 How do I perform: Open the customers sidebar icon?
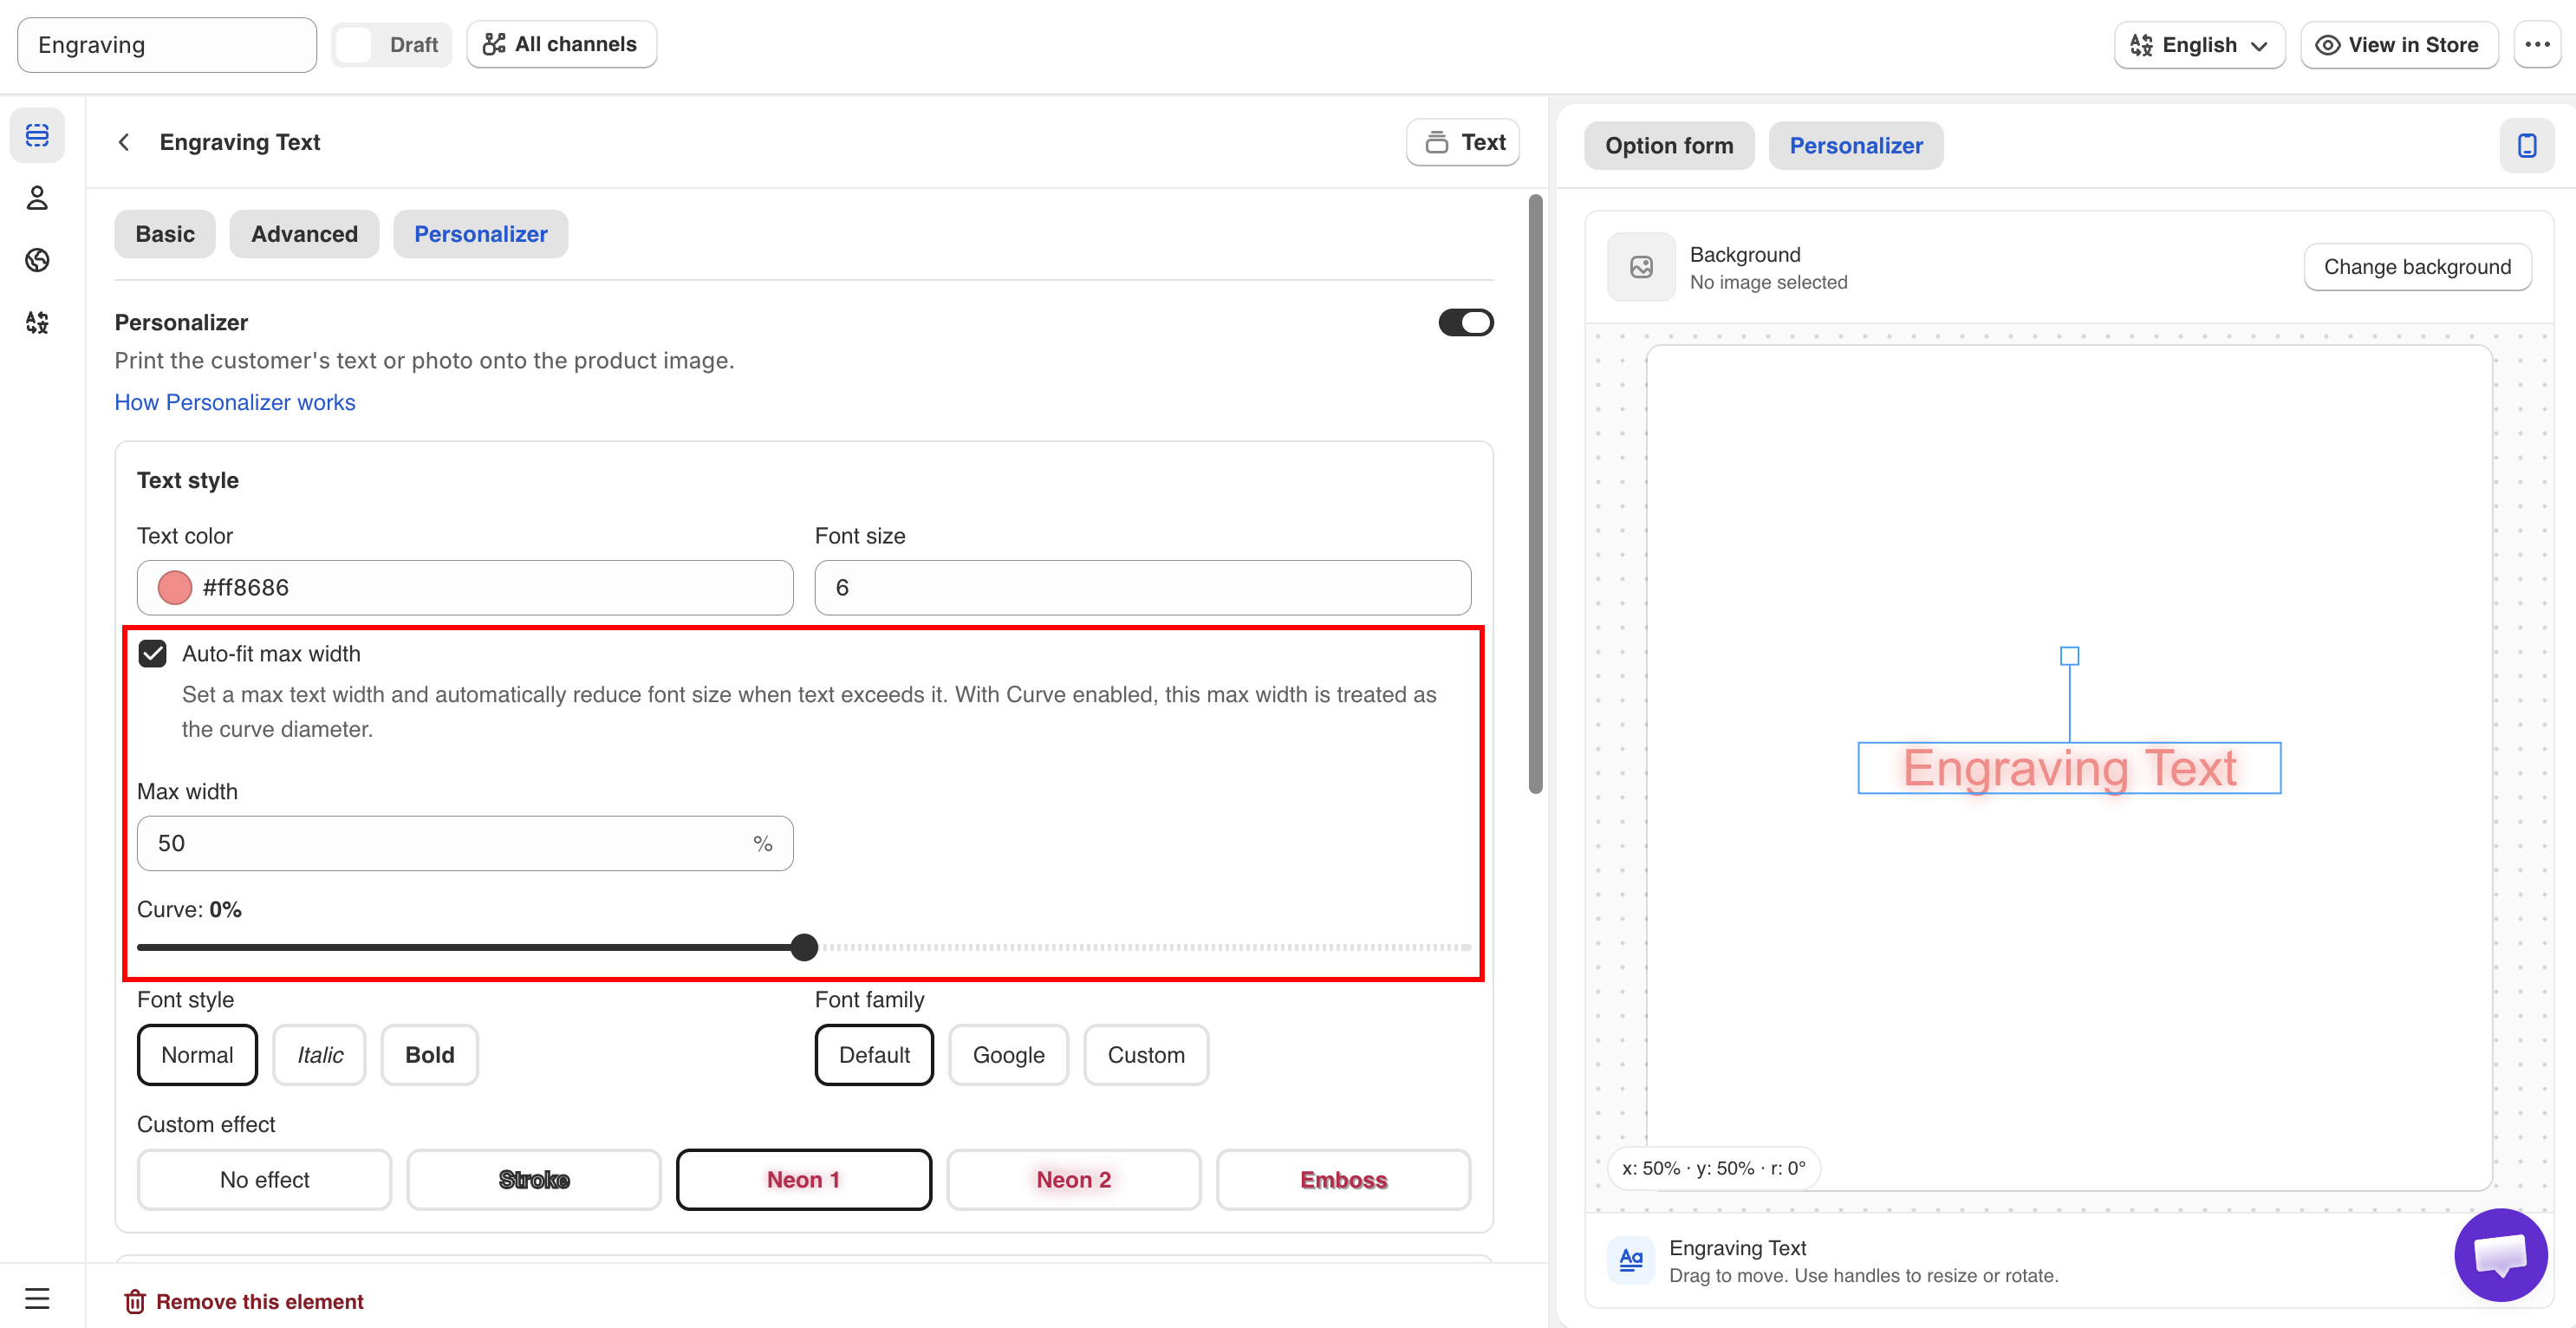(x=37, y=198)
